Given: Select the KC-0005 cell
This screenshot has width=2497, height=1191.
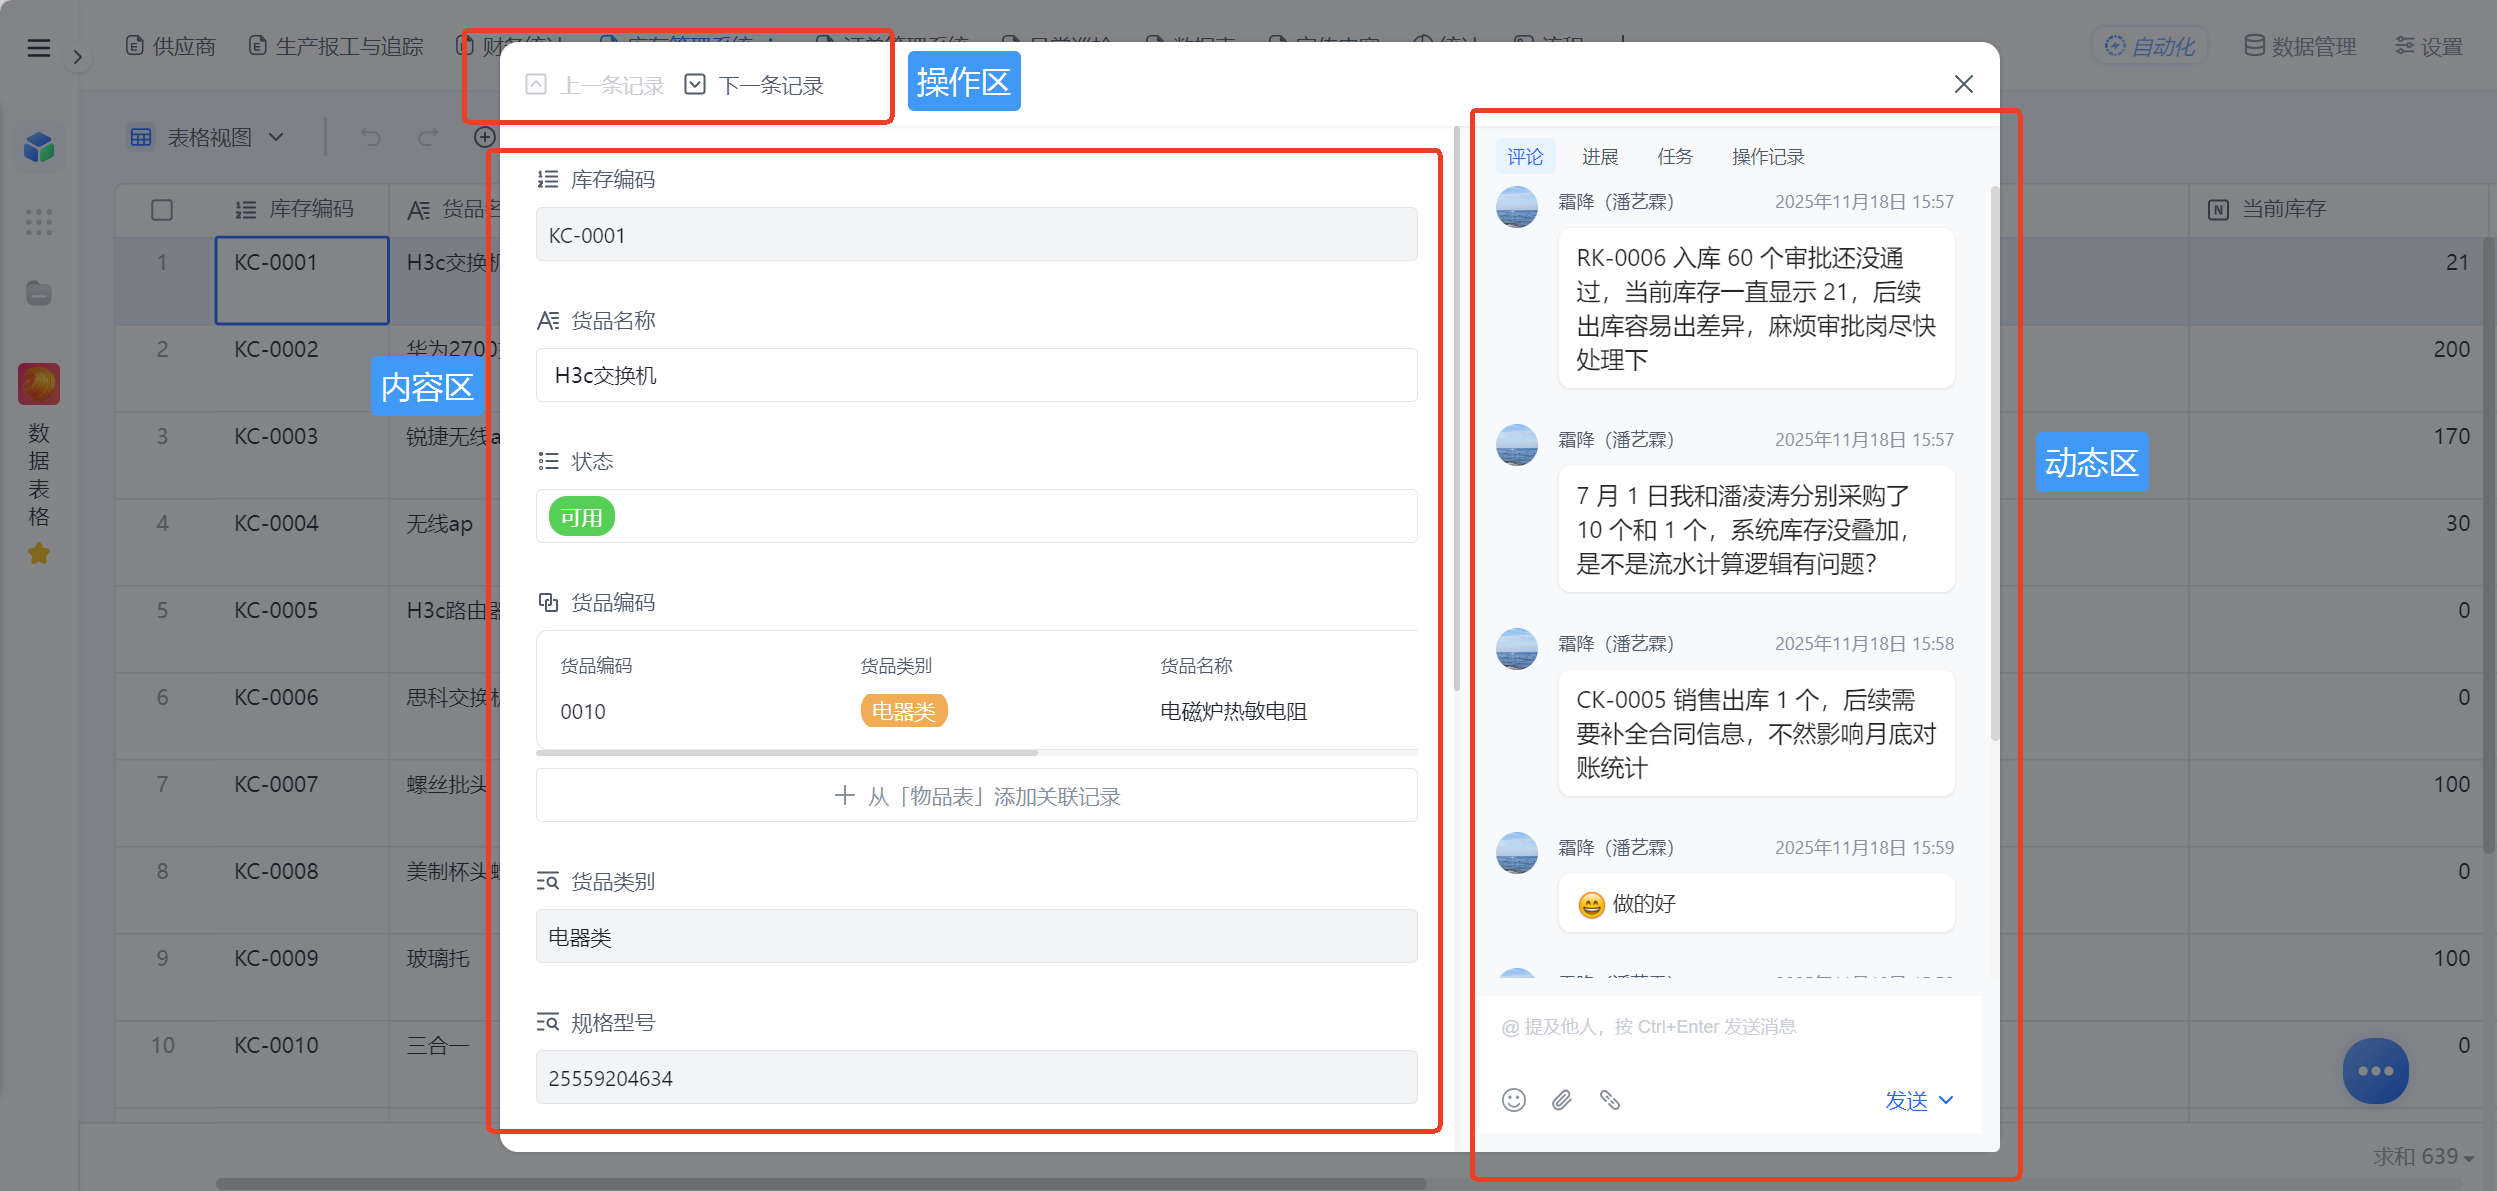Looking at the screenshot, I should pyautogui.click(x=302, y=628).
